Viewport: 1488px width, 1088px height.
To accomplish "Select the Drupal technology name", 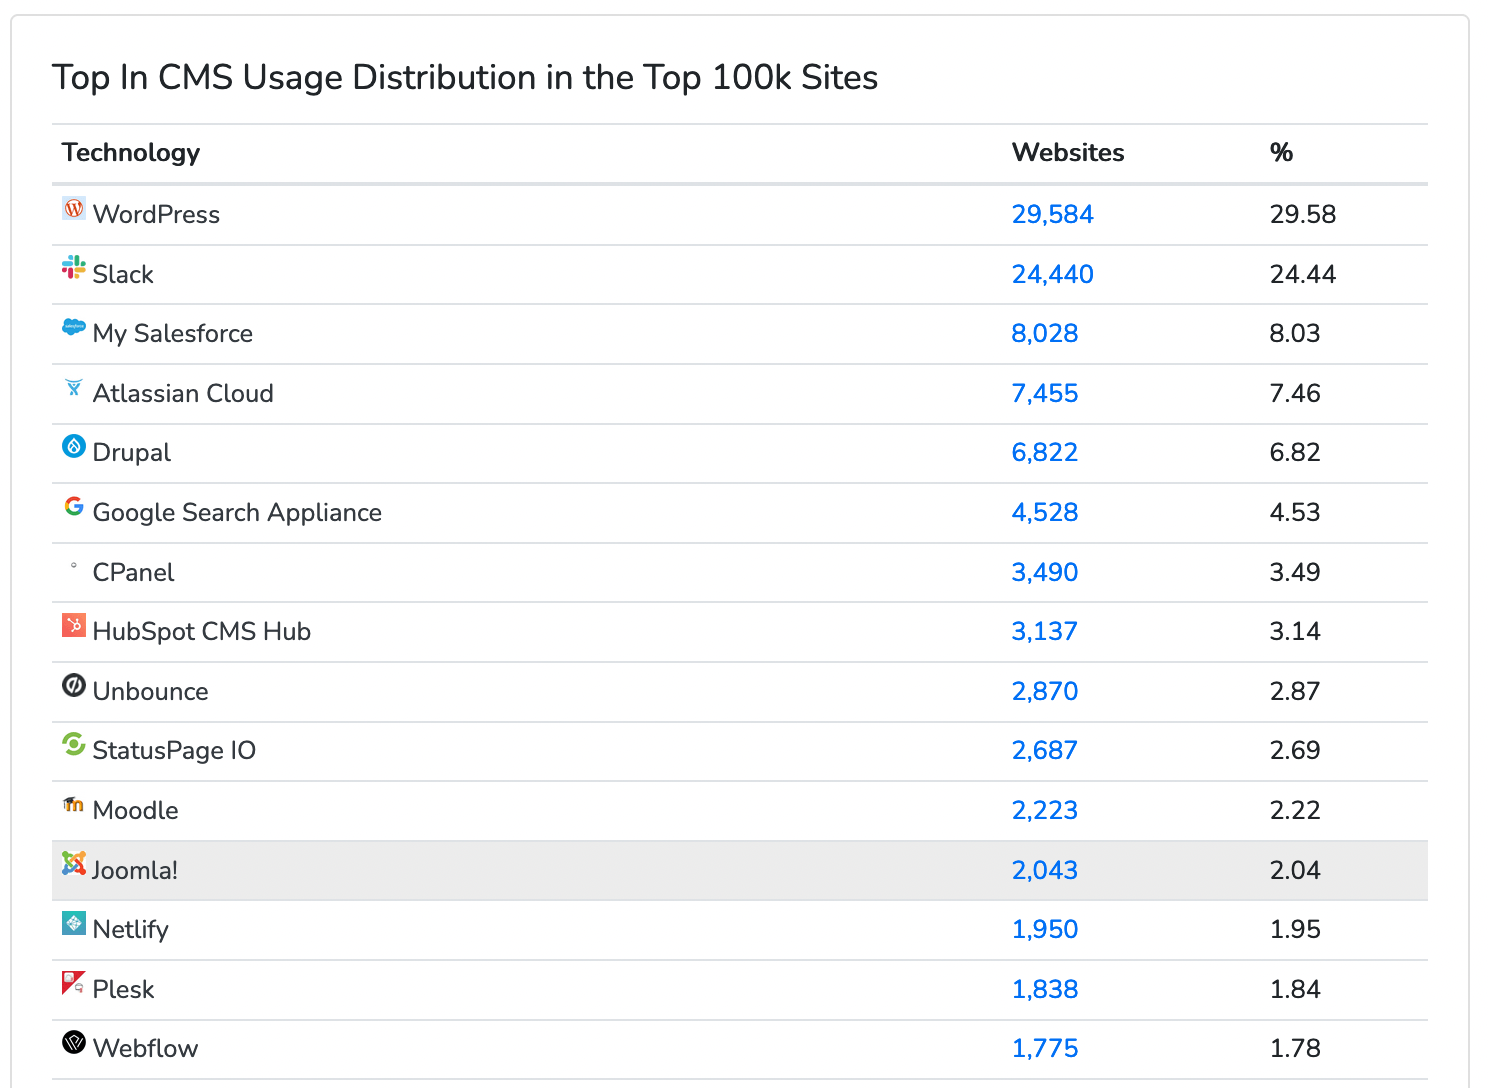I will (131, 453).
